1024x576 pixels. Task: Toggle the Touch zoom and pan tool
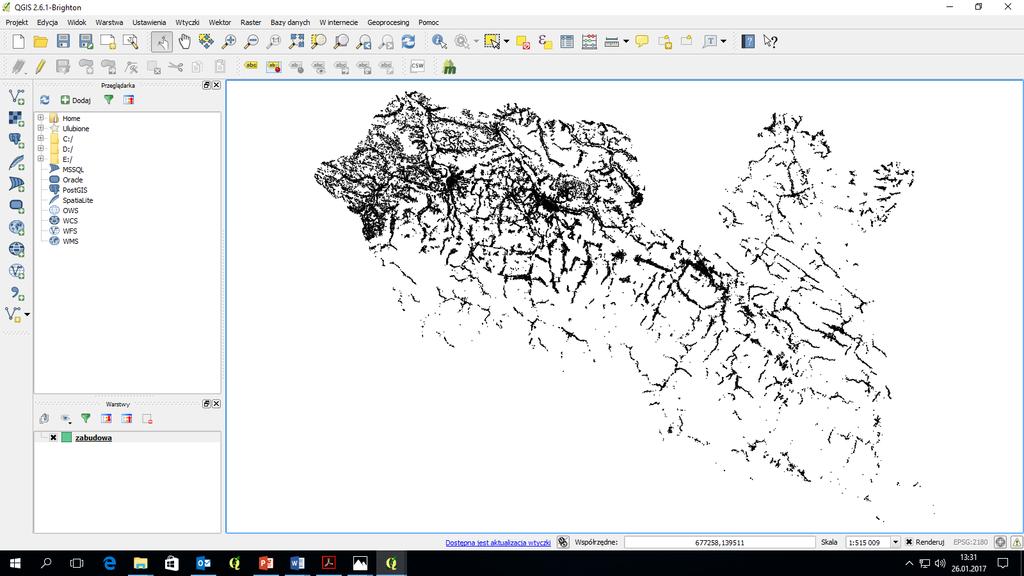pyautogui.click(x=162, y=42)
